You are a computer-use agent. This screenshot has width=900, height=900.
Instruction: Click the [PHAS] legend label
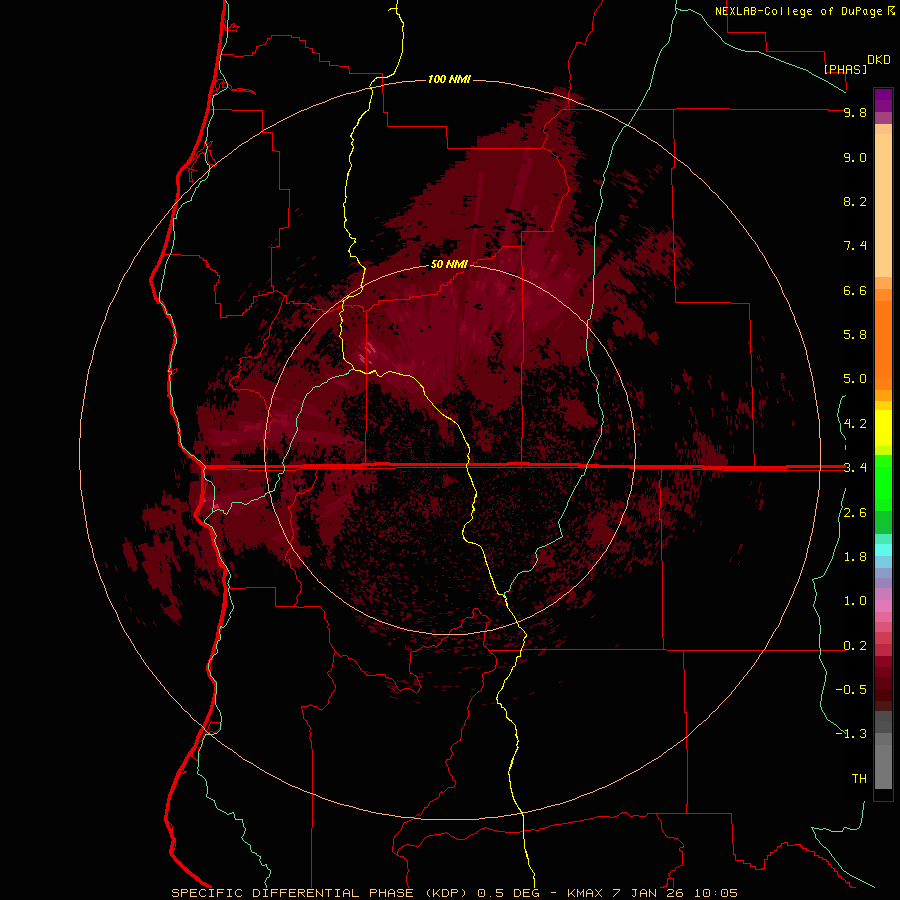(x=845, y=69)
